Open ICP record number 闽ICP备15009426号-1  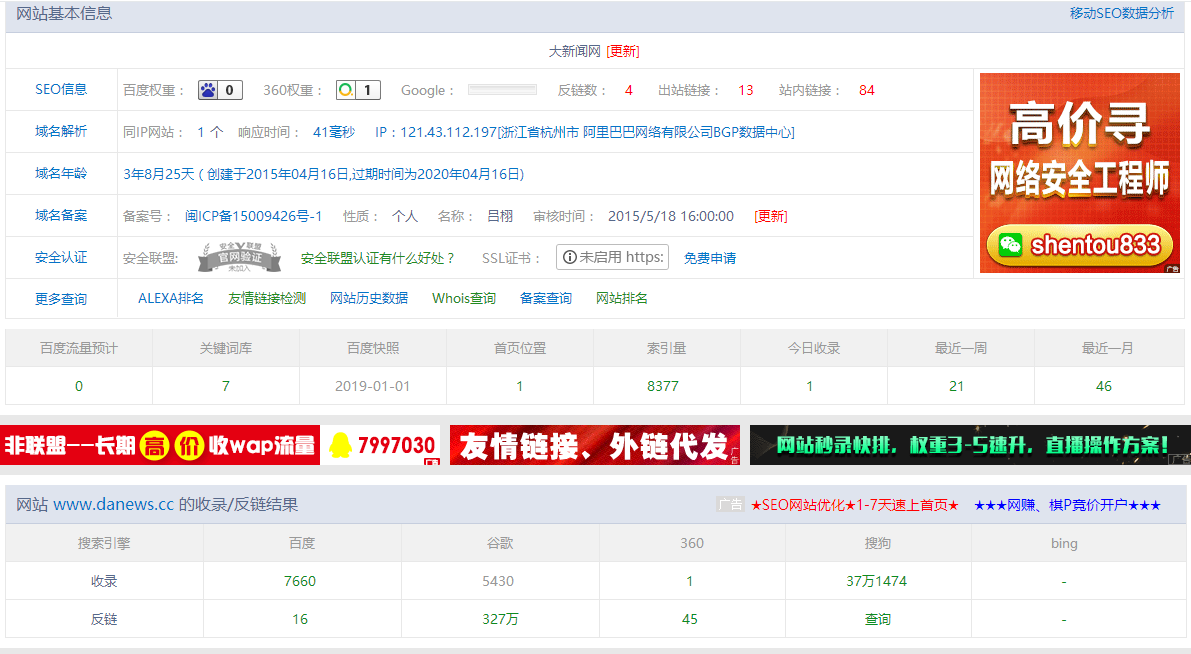coord(254,216)
